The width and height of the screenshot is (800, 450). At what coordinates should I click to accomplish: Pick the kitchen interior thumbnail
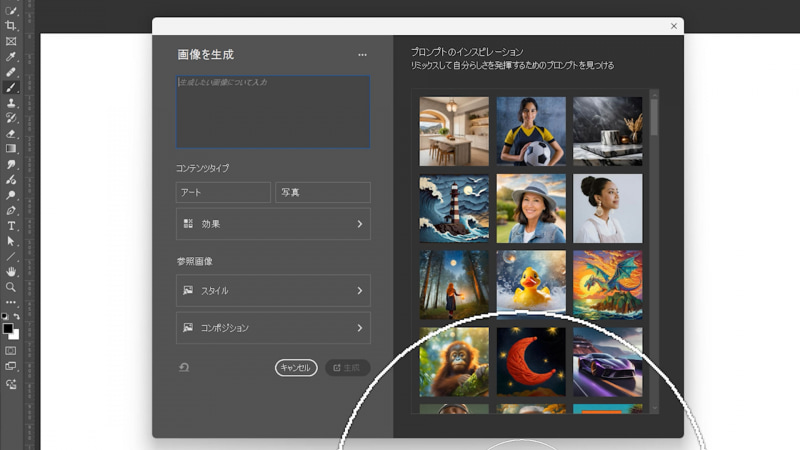click(454, 131)
